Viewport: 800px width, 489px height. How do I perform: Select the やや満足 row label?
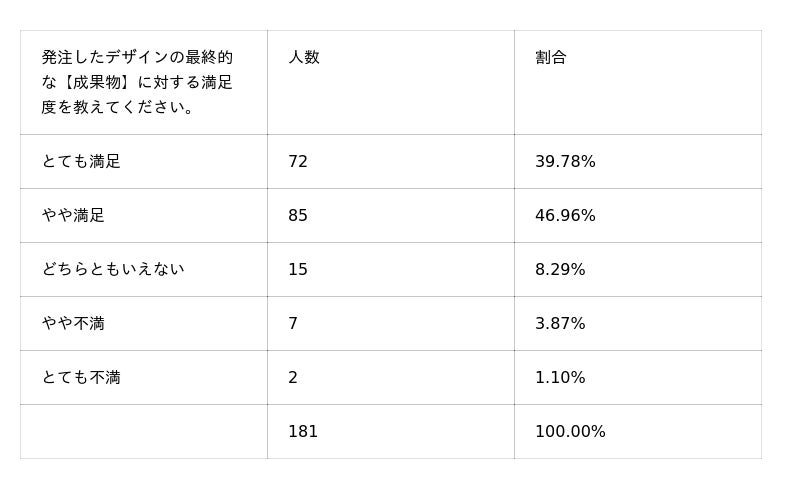click(x=73, y=216)
